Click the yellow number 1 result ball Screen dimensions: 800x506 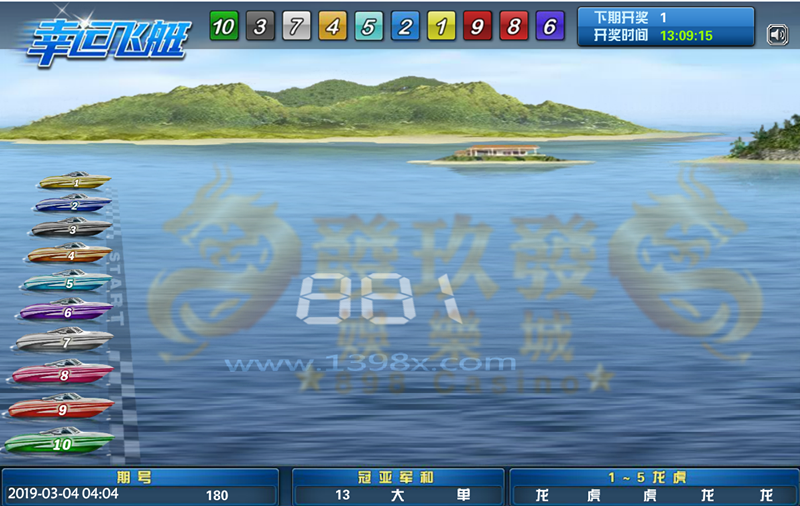441,26
